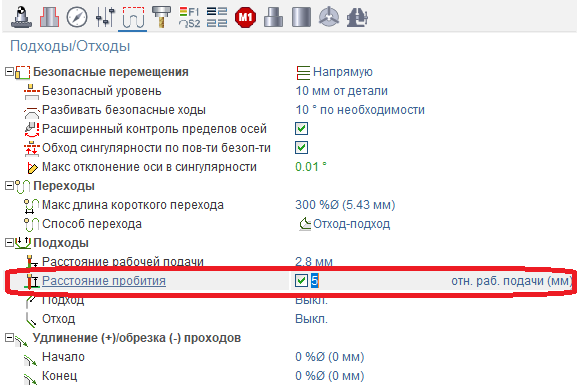Toggle the Расстояние пробития checkbox
The height and width of the screenshot is (388, 577).
(x=301, y=281)
